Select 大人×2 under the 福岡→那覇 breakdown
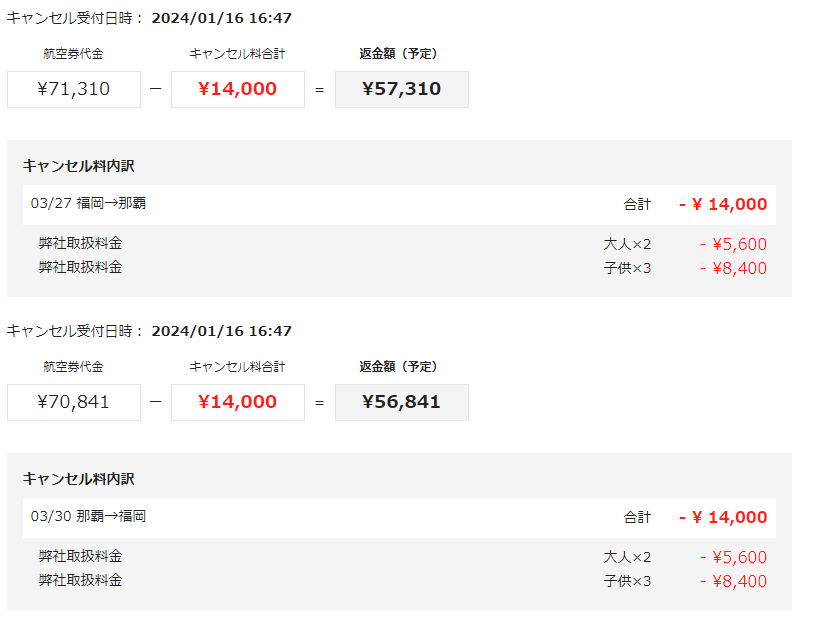Screen dimensions: 832x620 click(627, 244)
